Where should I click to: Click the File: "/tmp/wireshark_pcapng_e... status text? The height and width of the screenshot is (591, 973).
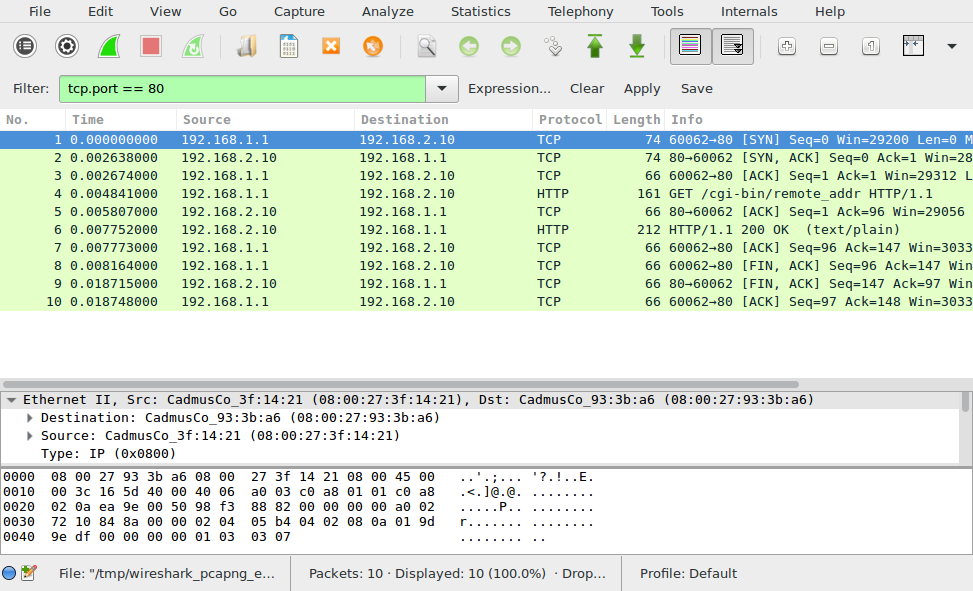(x=166, y=574)
